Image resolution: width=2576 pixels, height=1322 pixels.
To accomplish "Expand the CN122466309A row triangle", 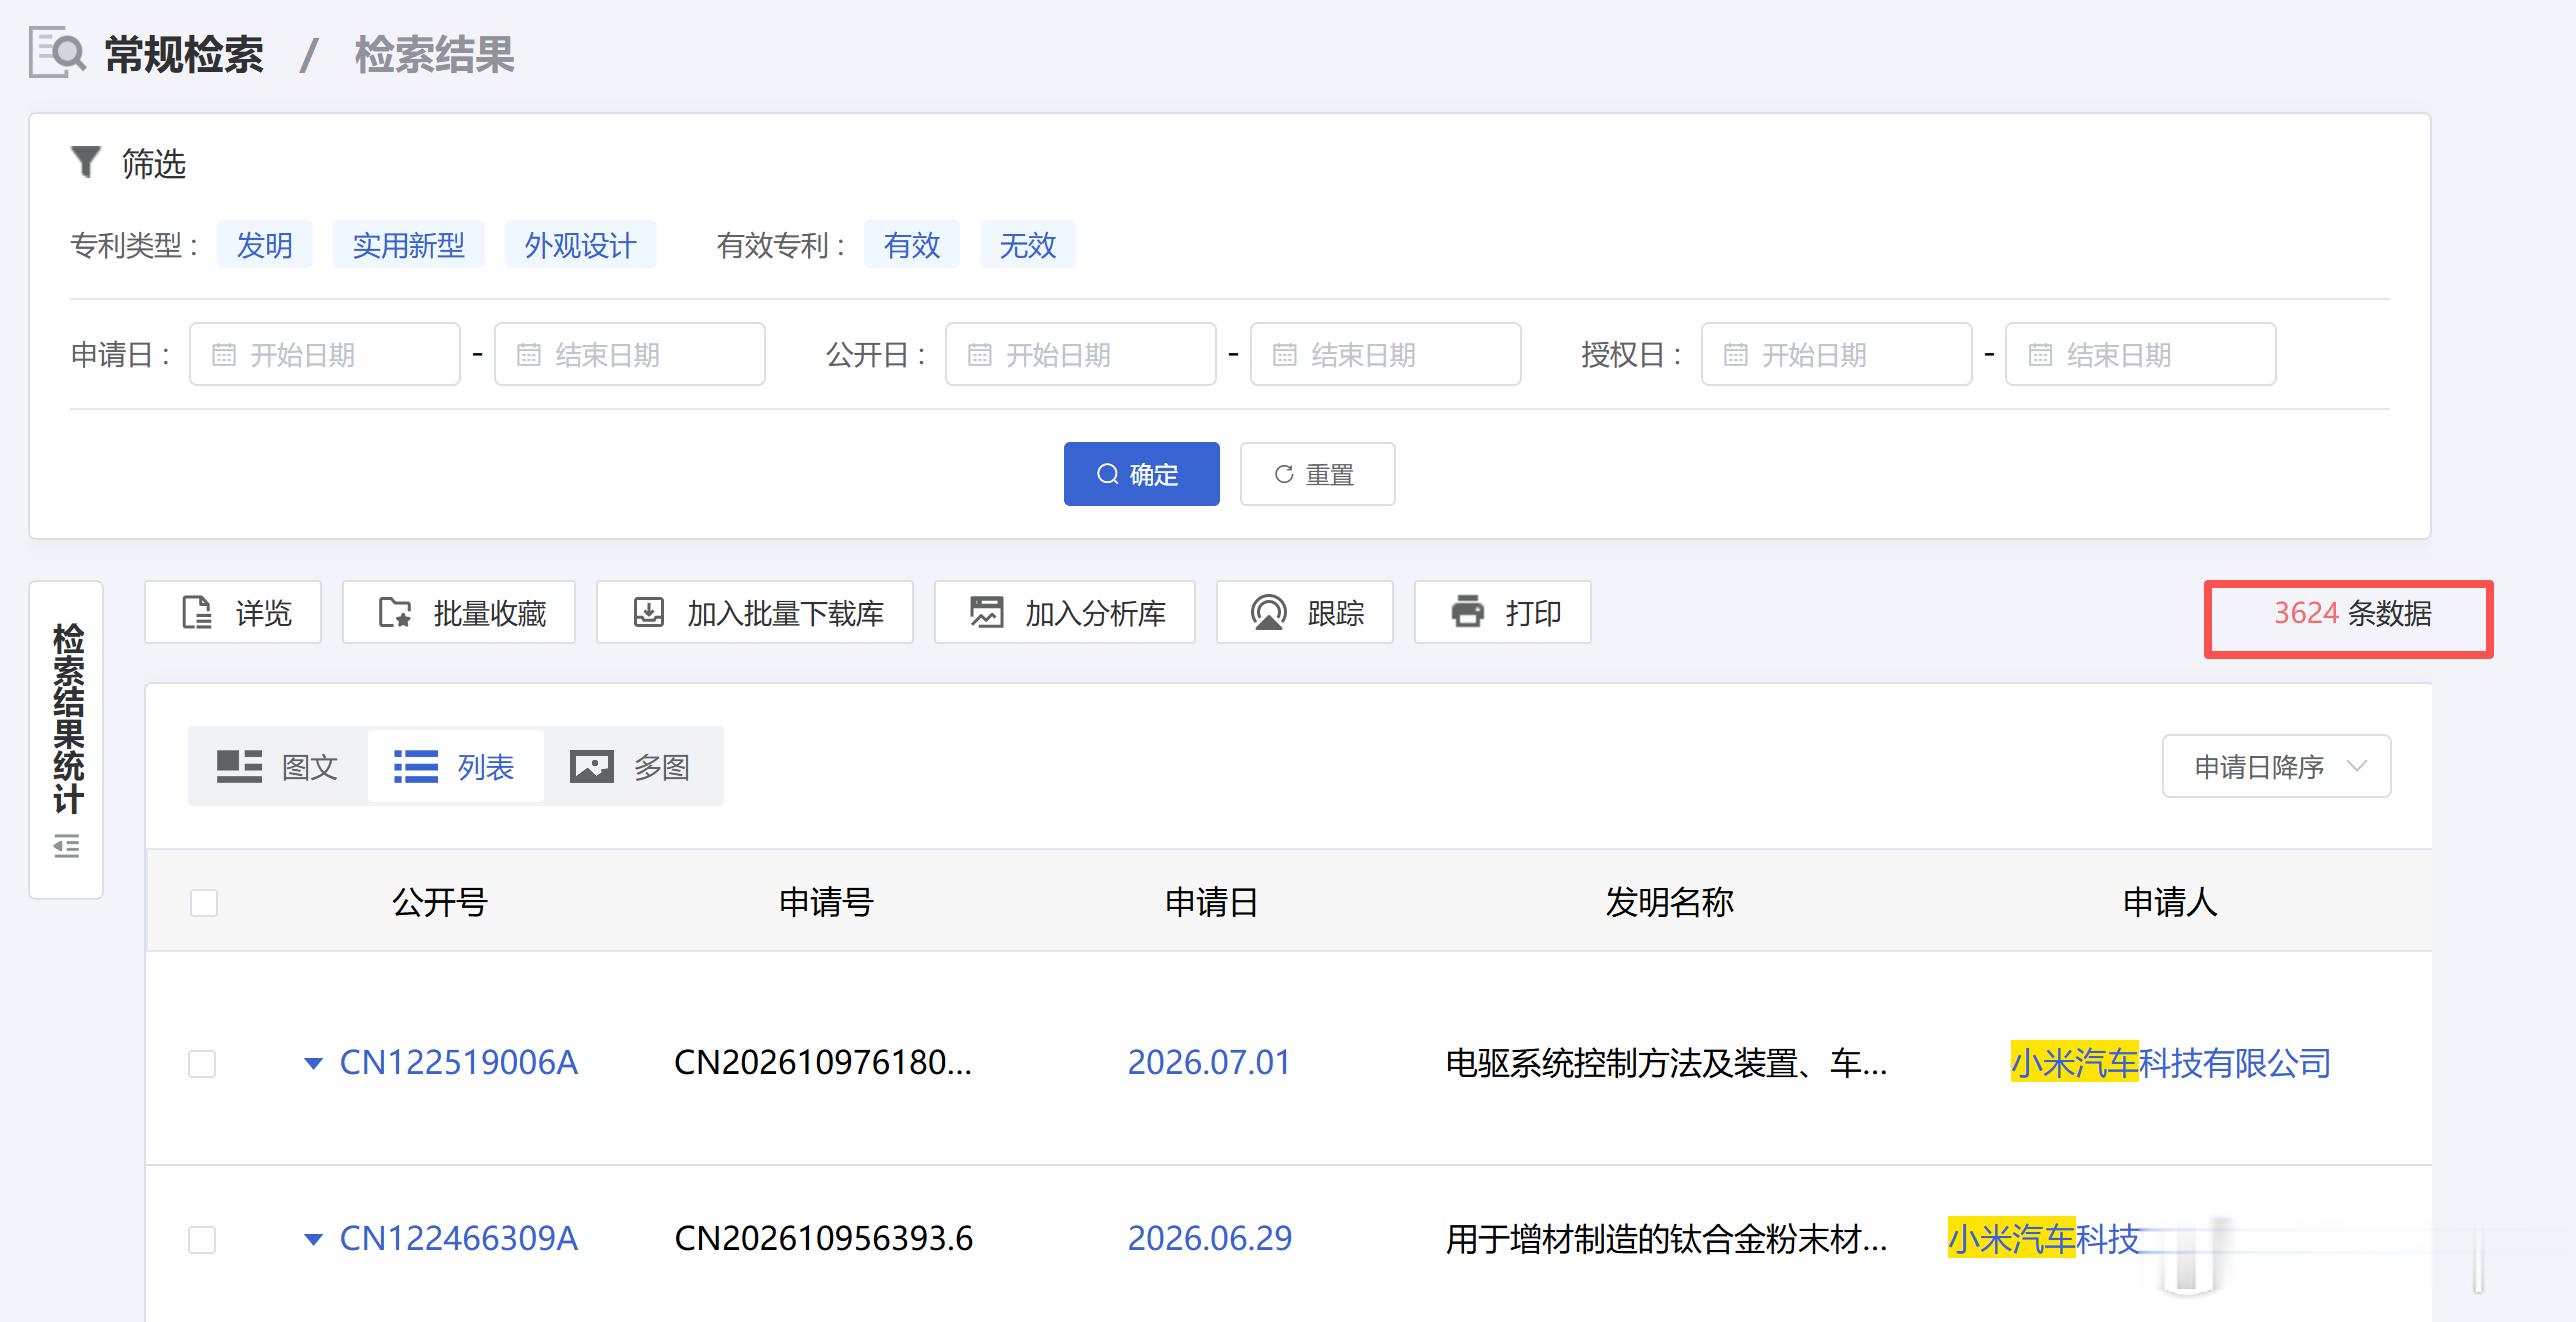I will click(313, 1240).
